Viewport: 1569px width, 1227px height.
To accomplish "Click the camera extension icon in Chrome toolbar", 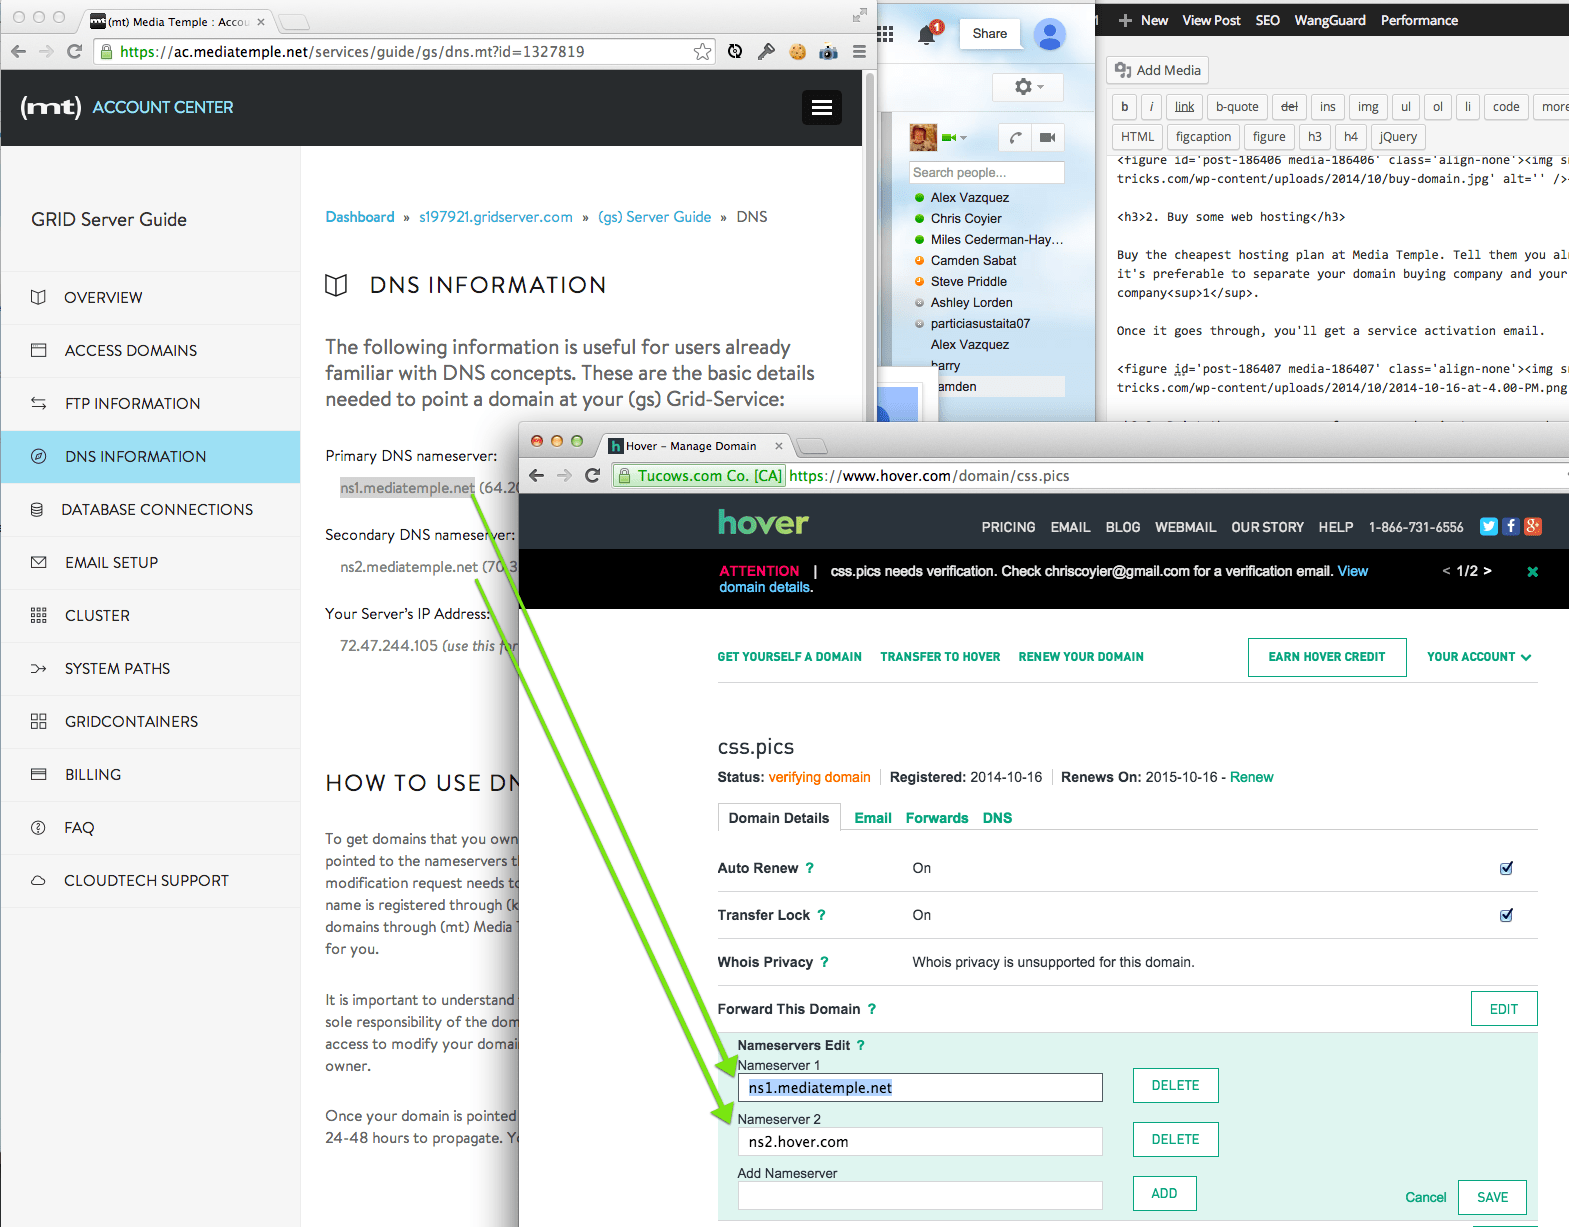I will click(x=828, y=51).
